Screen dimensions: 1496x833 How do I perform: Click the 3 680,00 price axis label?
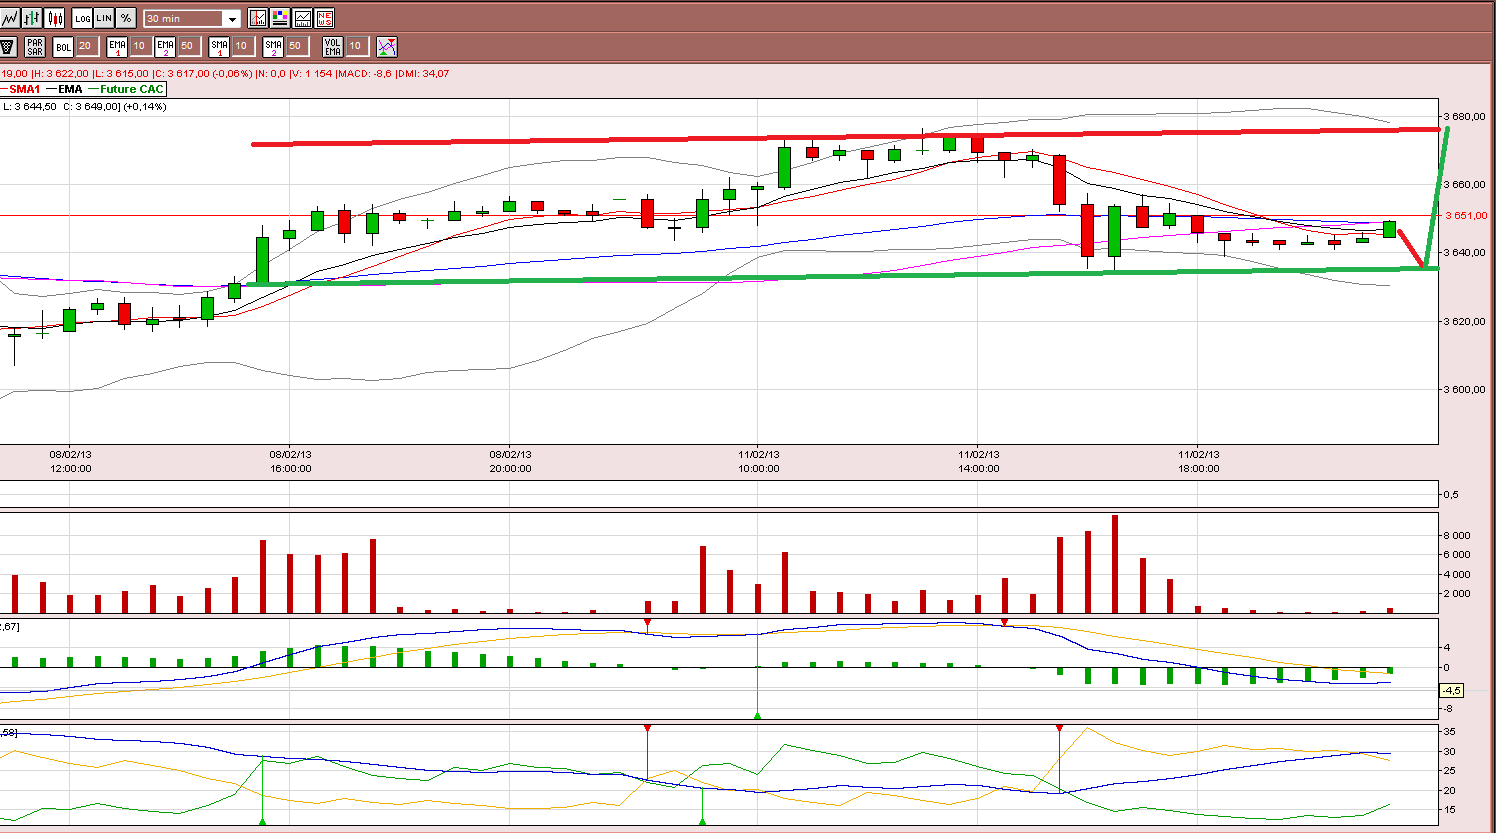coord(1465,116)
